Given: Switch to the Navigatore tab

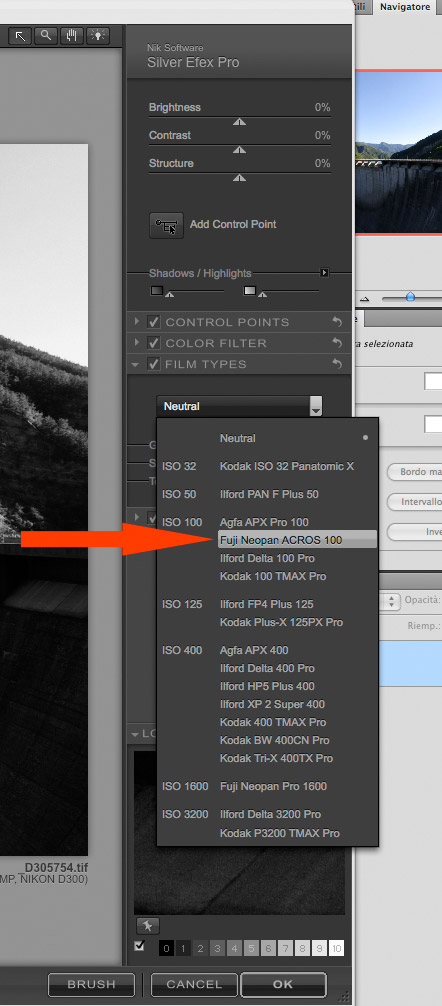Looking at the screenshot, I should coord(405,7).
